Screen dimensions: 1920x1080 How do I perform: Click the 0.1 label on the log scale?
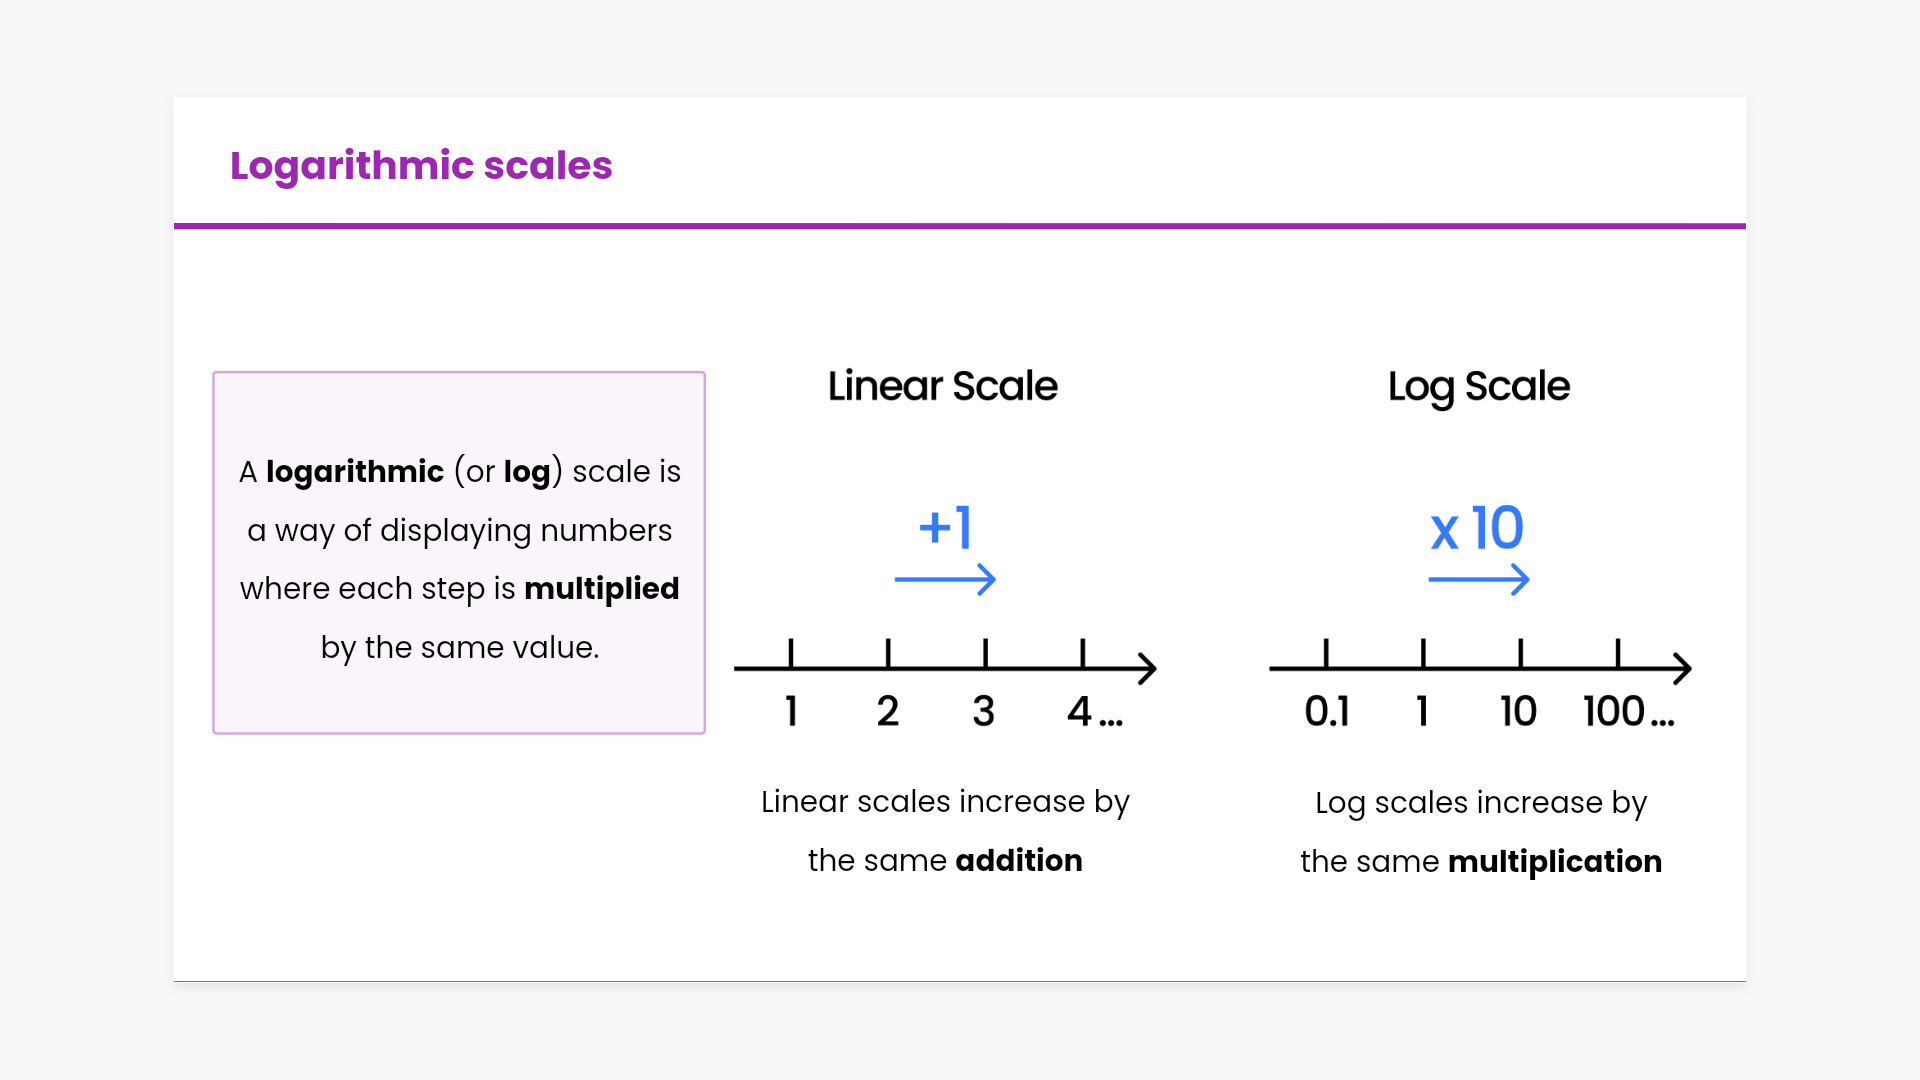[1327, 712]
